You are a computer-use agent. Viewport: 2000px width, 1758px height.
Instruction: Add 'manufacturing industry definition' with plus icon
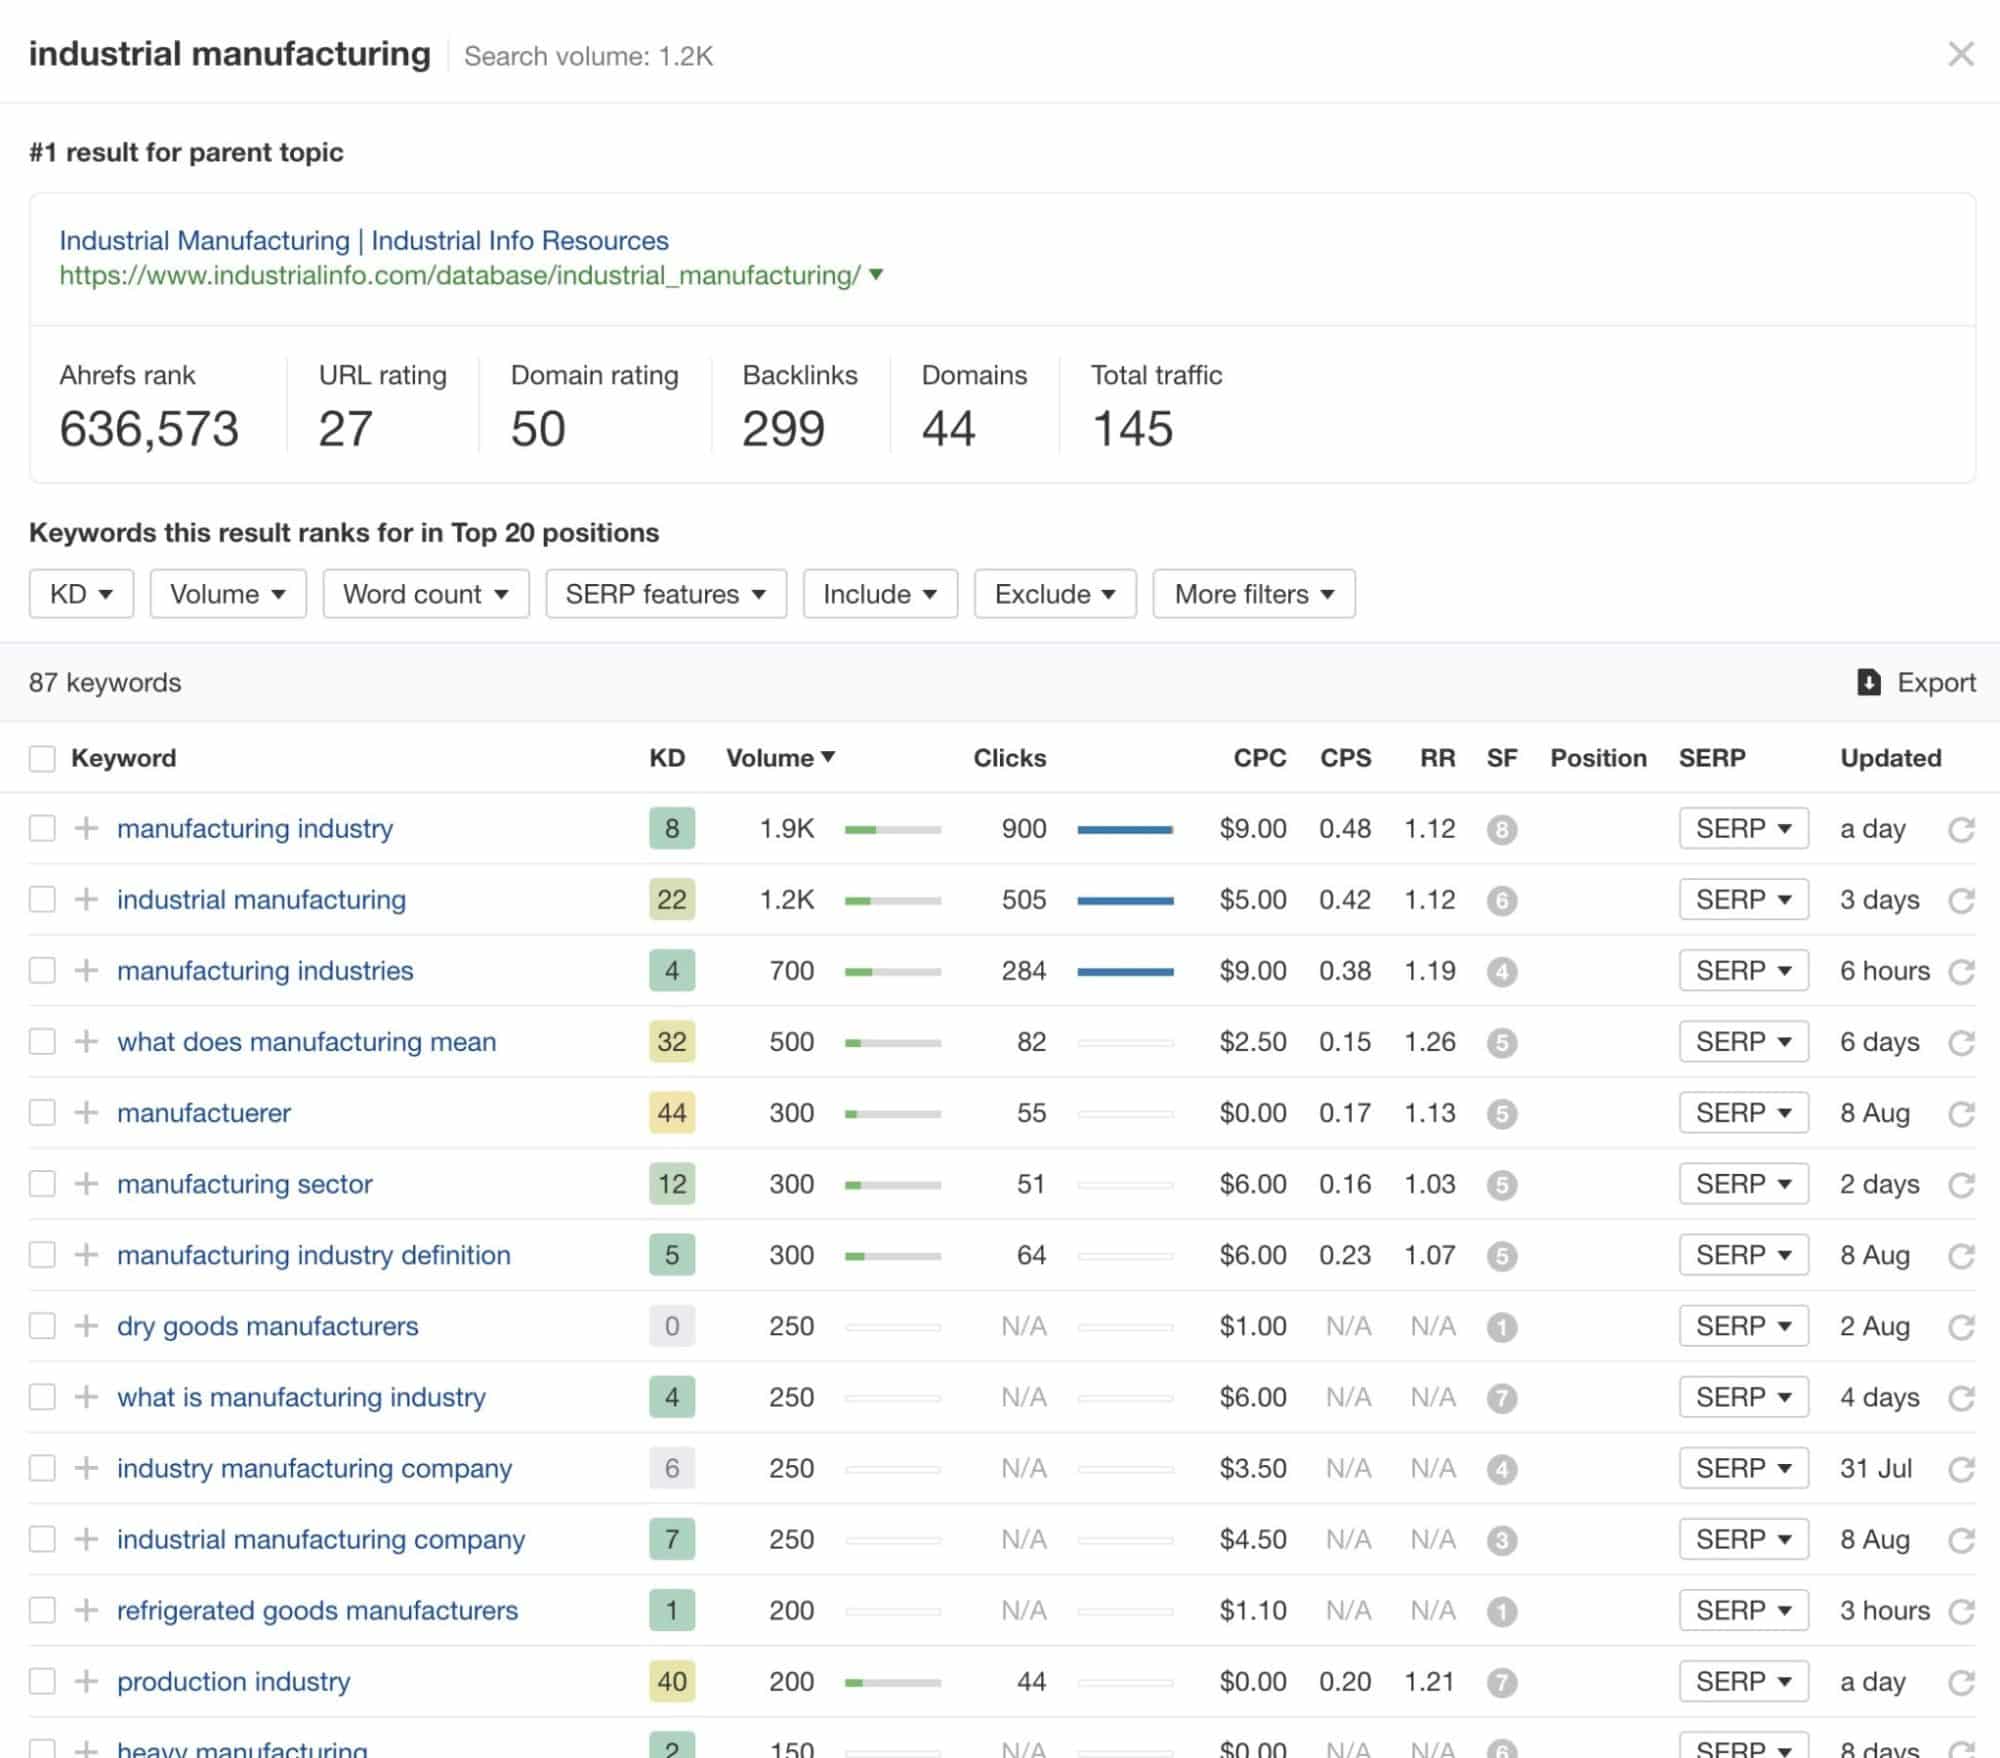[x=87, y=1254]
